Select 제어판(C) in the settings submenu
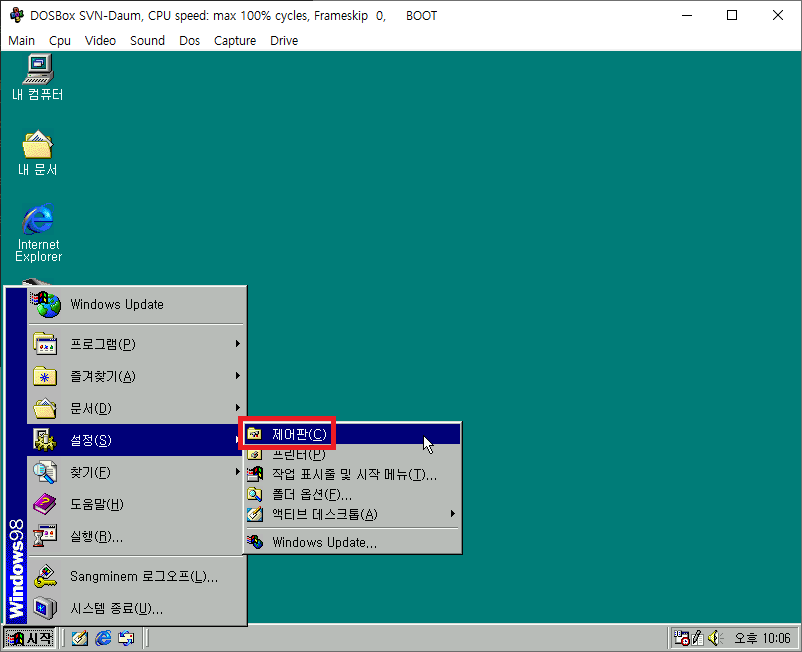The image size is (802, 652). 353,434
